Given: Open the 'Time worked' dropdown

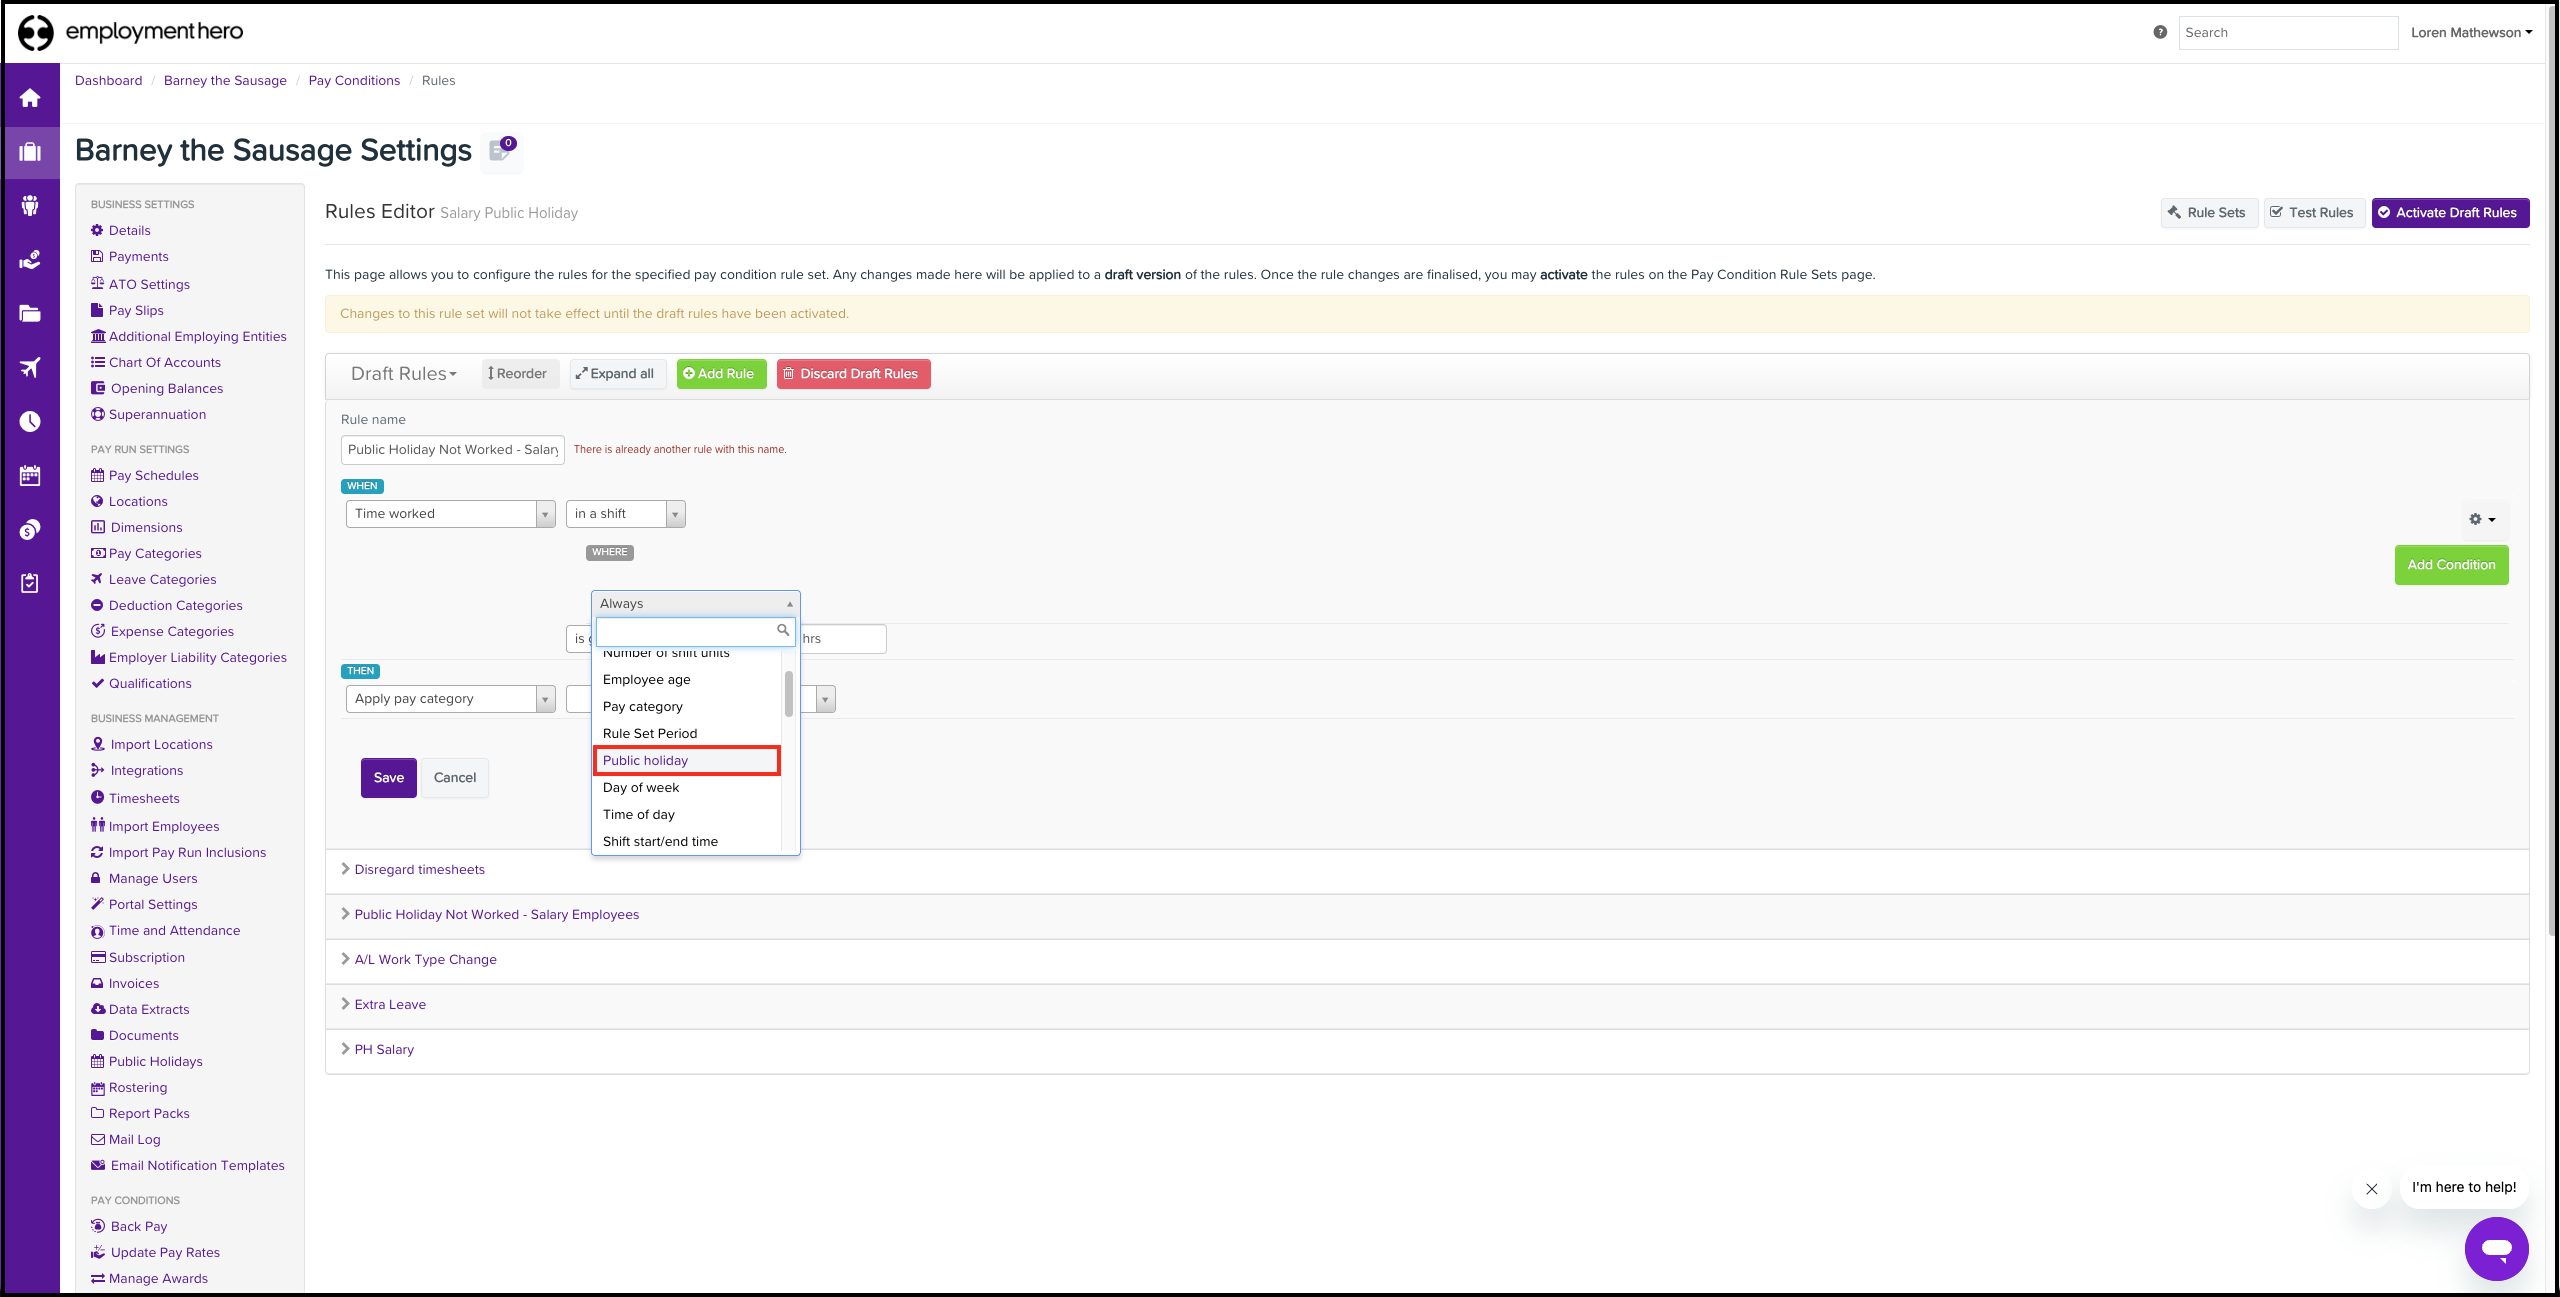Looking at the screenshot, I should tap(449, 514).
